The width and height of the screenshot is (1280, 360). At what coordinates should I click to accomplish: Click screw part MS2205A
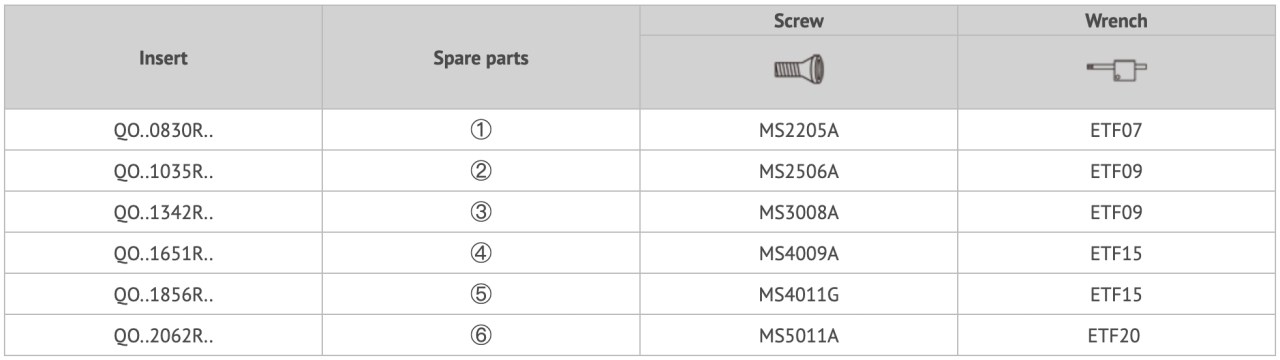(x=799, y=130)
